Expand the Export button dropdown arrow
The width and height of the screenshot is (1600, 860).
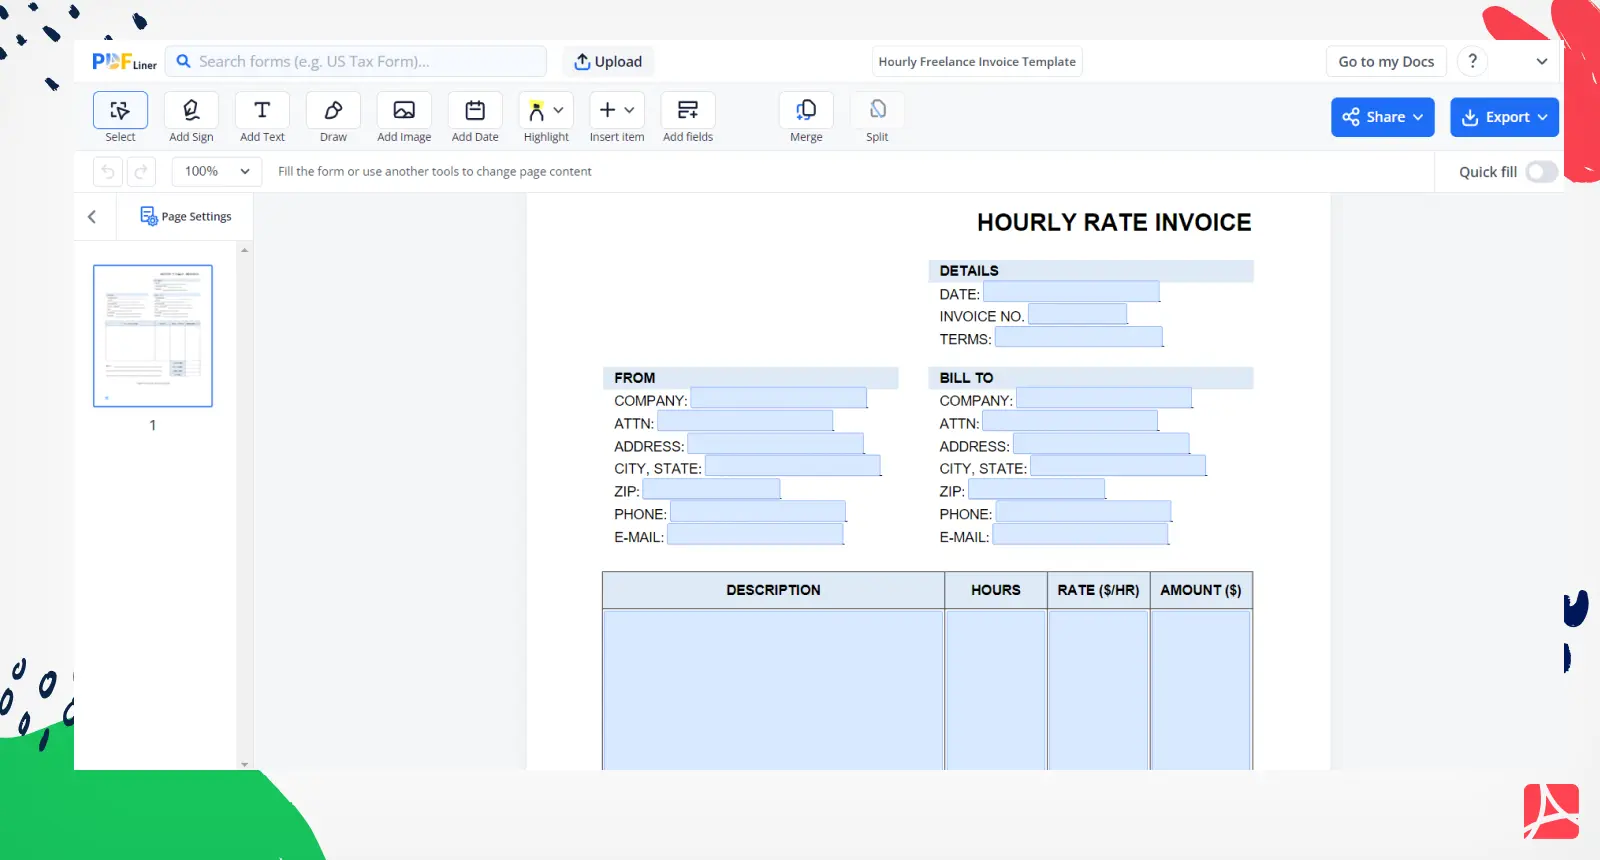1542,117
